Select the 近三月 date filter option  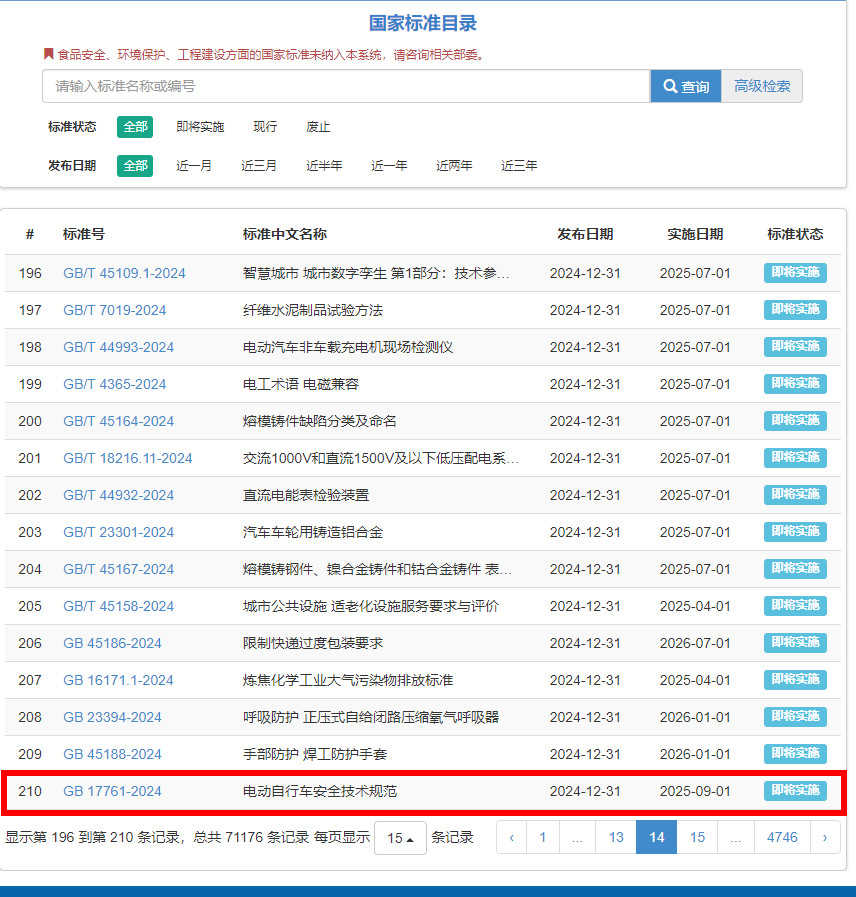click(x=259, y=166)
